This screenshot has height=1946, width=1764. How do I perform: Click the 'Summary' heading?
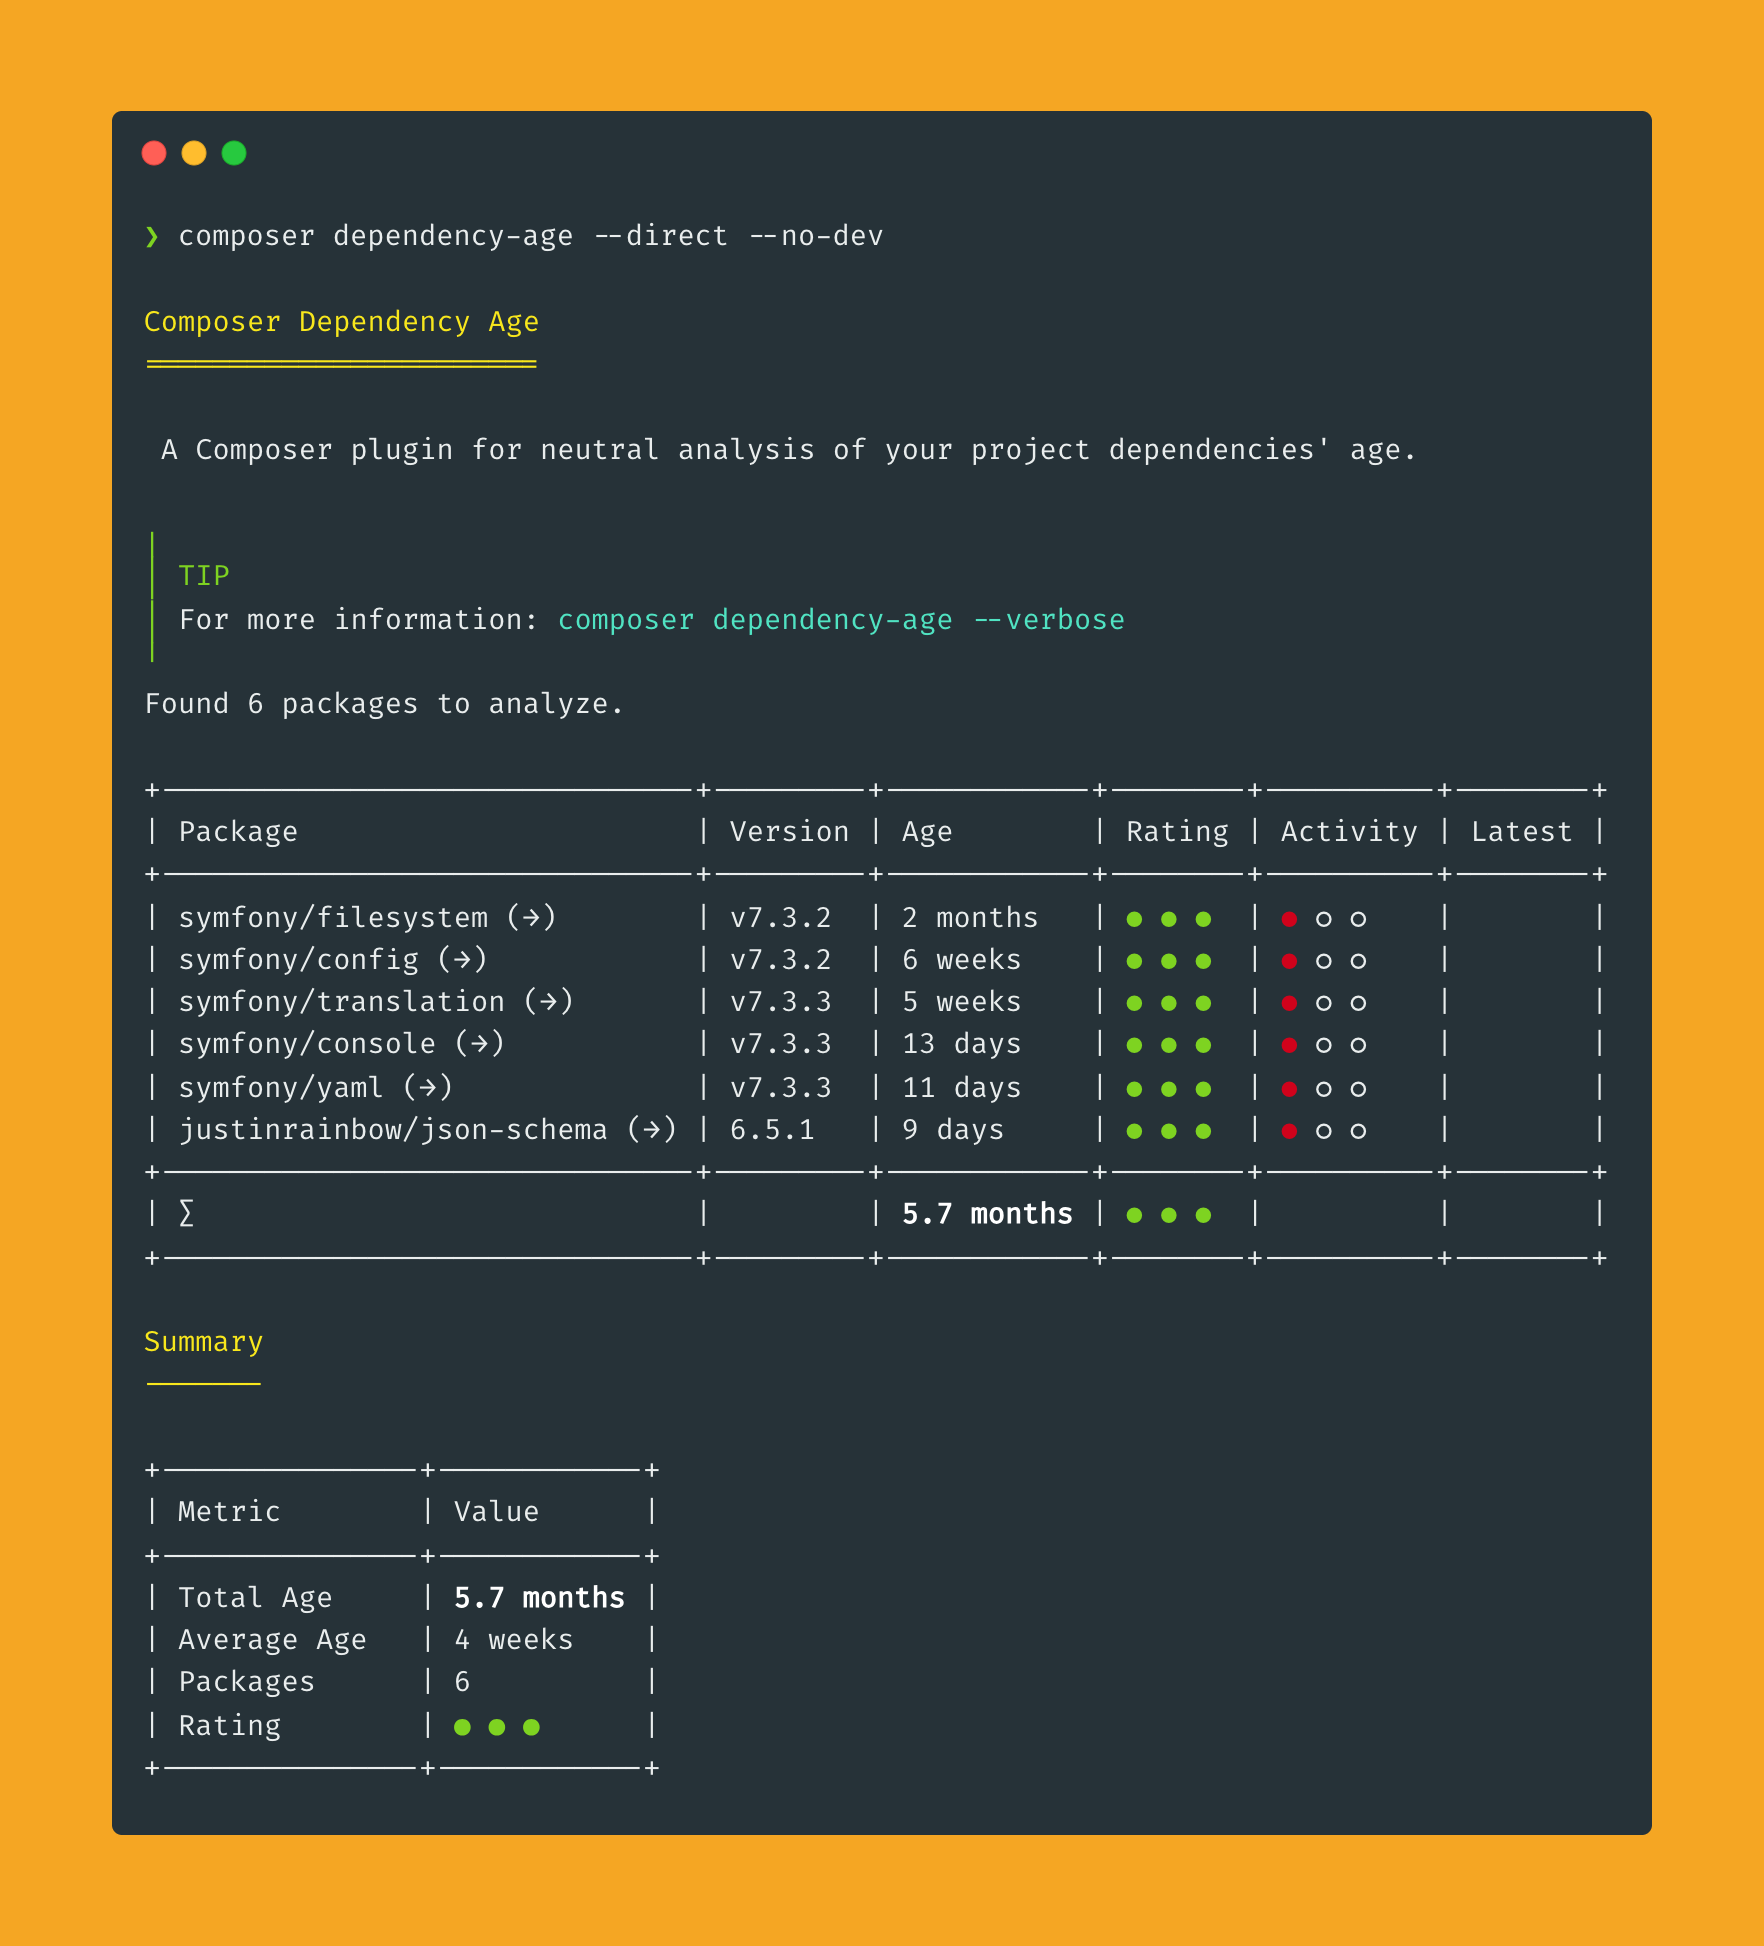click(204, 1342)
